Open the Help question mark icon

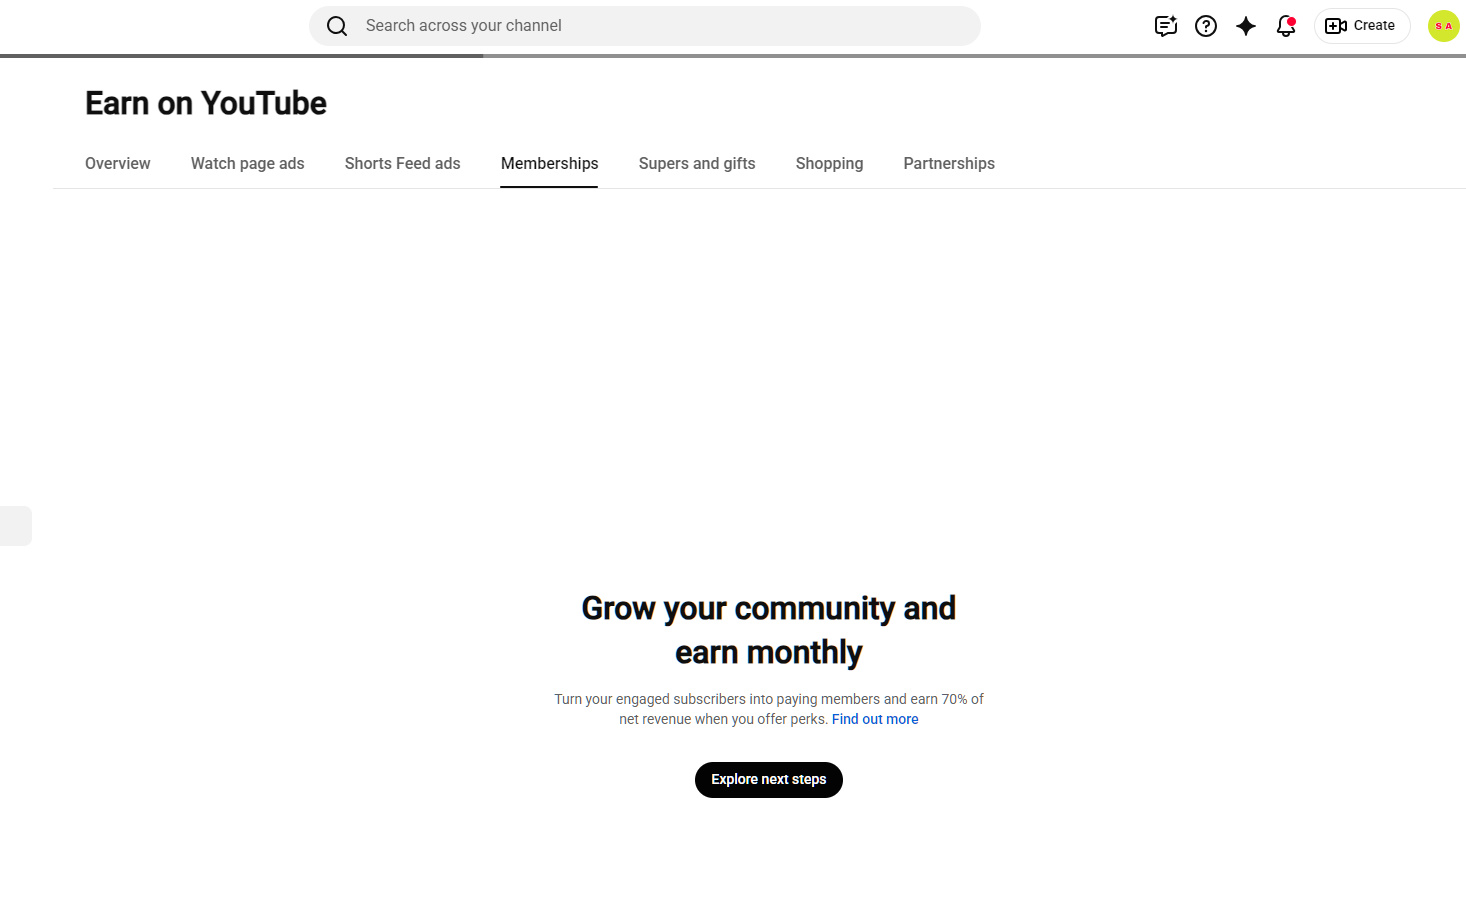coord(1206,26)
